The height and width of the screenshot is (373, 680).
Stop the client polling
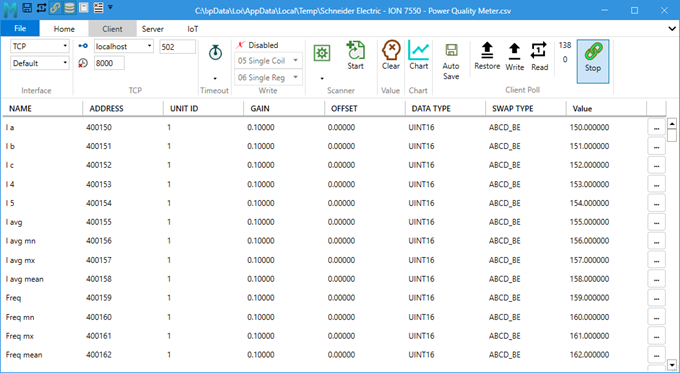tap(593, 61)
